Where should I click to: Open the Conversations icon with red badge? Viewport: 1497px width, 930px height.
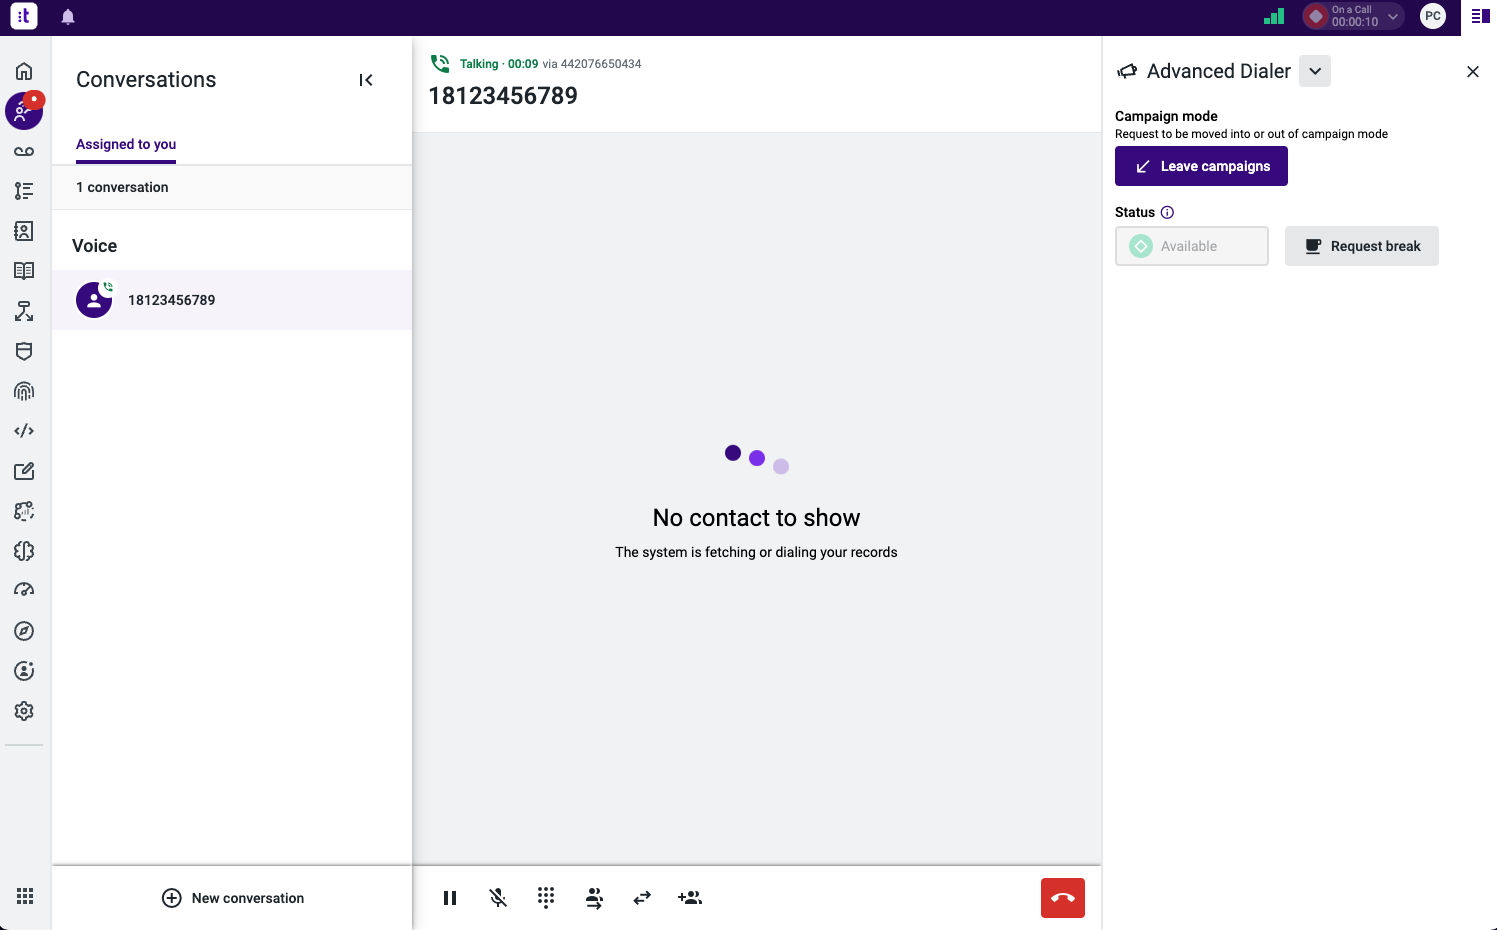24,111
